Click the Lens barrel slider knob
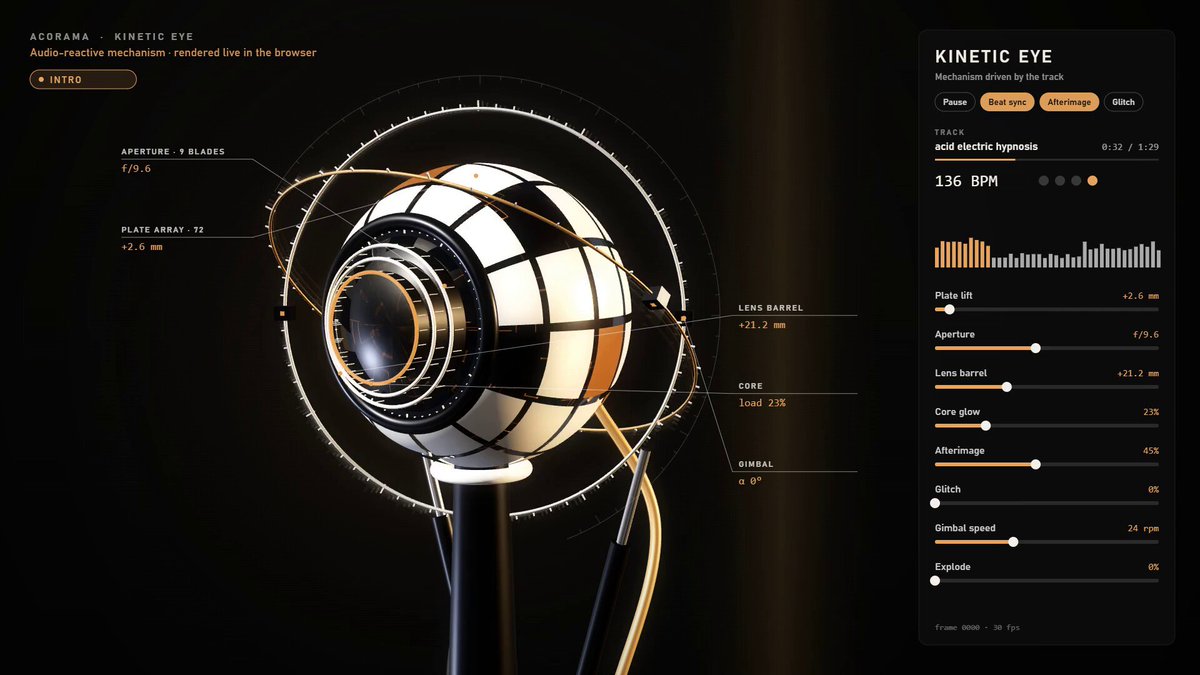Screen dimensions: 1200x675 click(x=1007, y=387)
